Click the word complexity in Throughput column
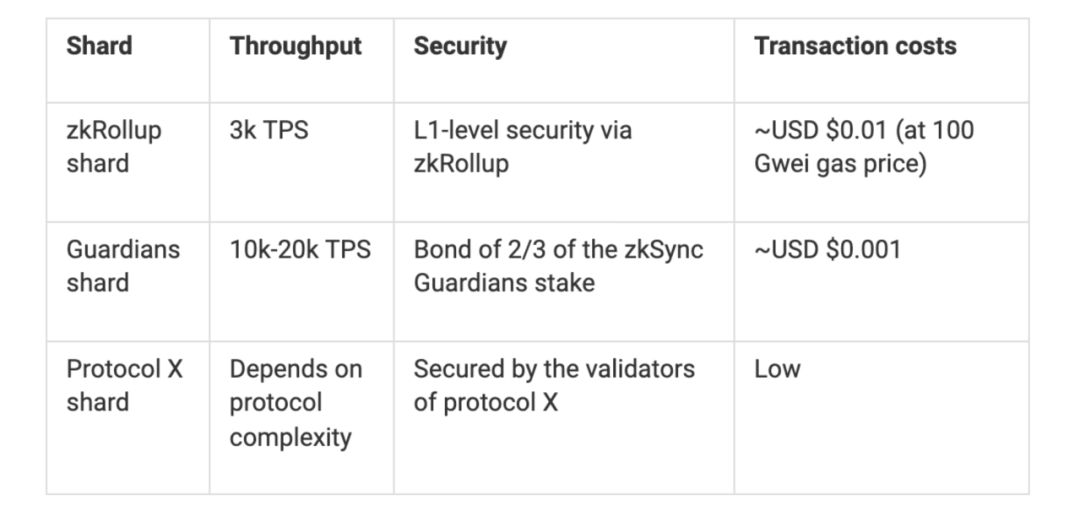The height and width of the screenshot is (512, 1080). [x=290, y=437]
